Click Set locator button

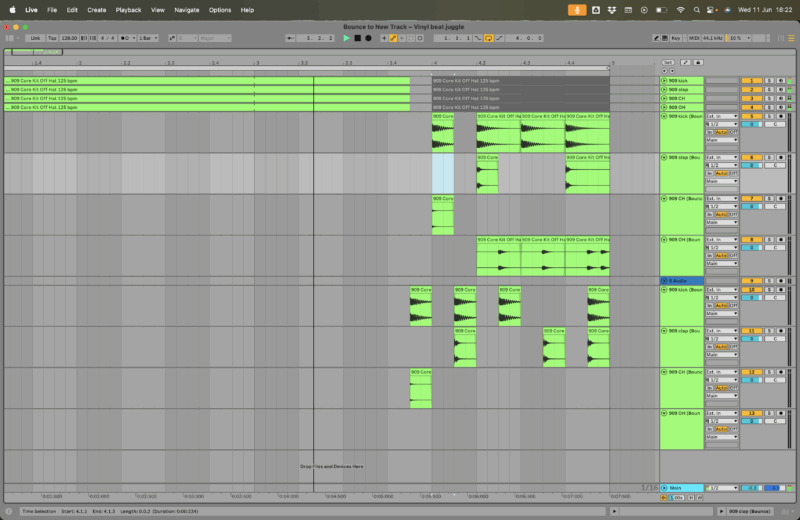pyautogui.click(x=668, y=61)
